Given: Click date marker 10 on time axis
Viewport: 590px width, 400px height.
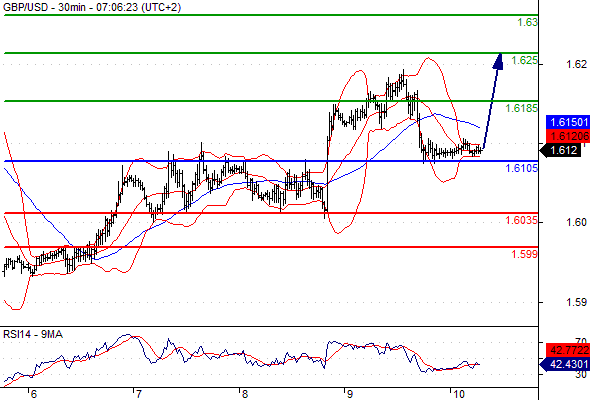Looking at the screenshot, I should coord(458,394).
